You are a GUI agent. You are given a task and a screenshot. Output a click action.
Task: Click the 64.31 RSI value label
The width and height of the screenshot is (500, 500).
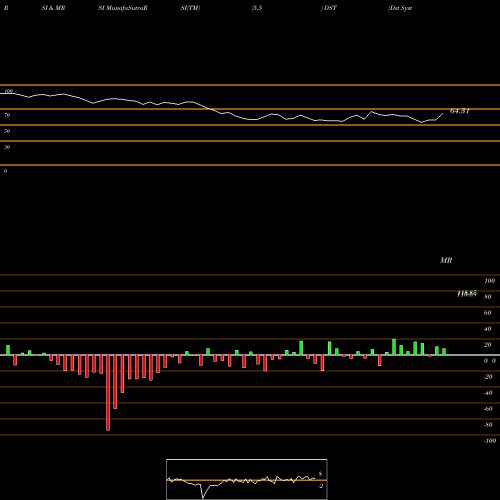pos(460,111)
